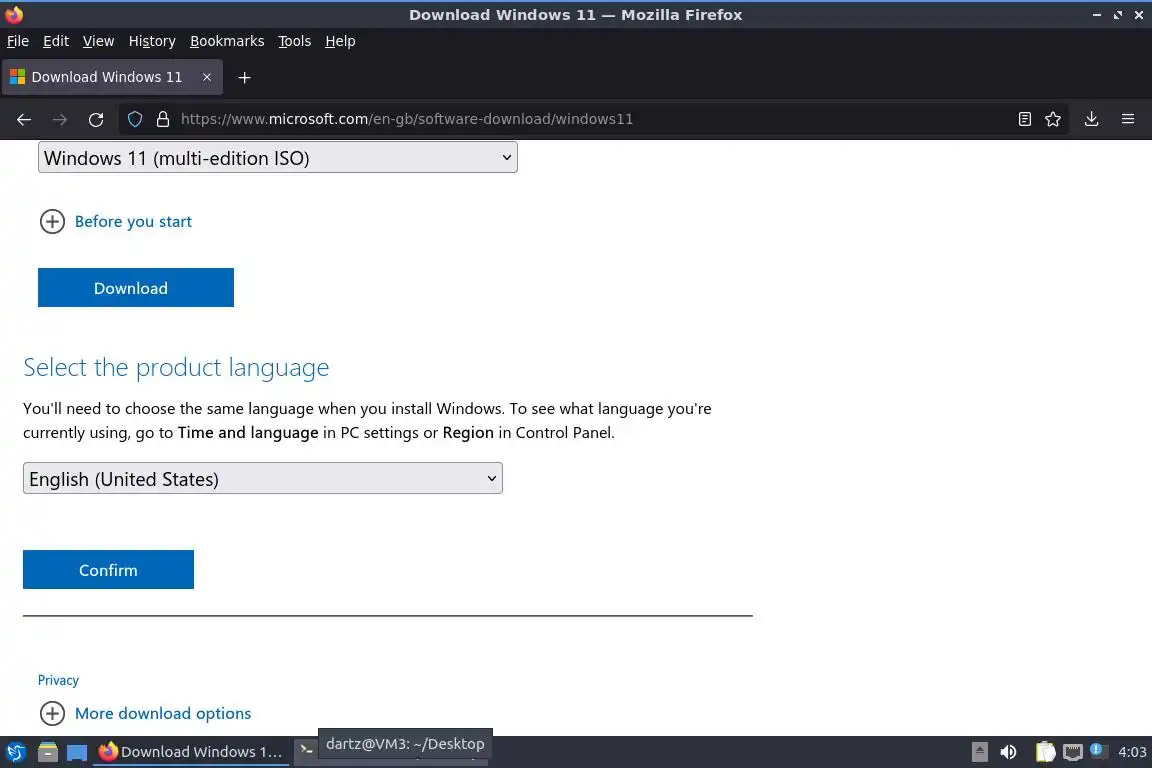Click the network monitor tray icon

tap(1073, 752)
